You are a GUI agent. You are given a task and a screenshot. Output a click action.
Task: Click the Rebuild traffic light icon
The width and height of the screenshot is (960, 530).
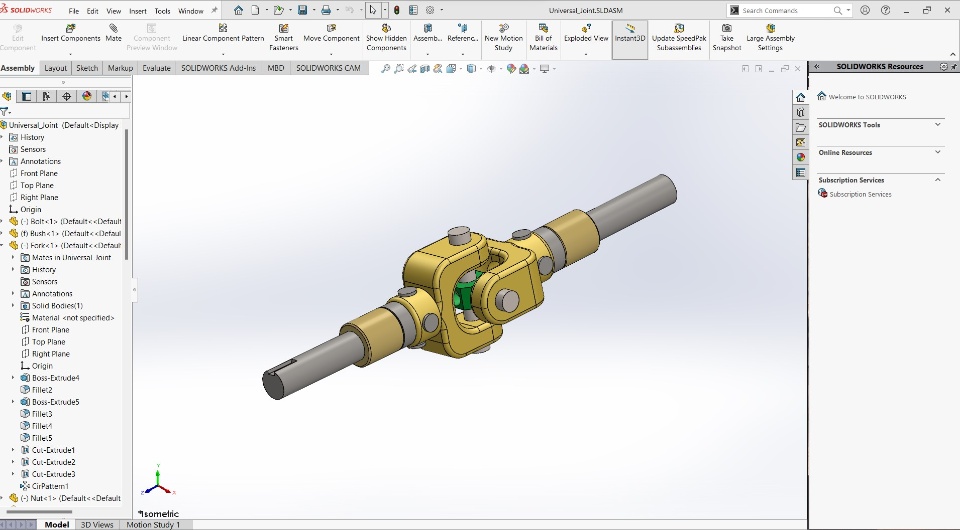coord(397,10)
